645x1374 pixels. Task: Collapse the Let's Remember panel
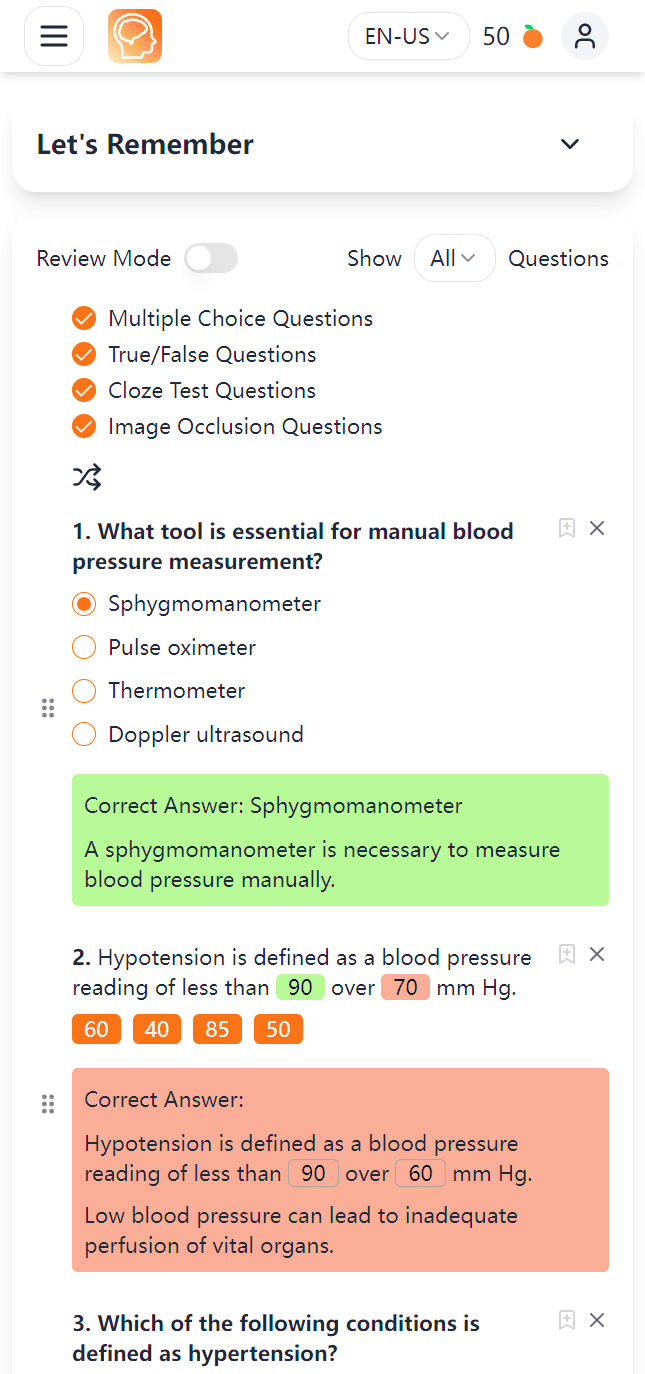(570, 144)
